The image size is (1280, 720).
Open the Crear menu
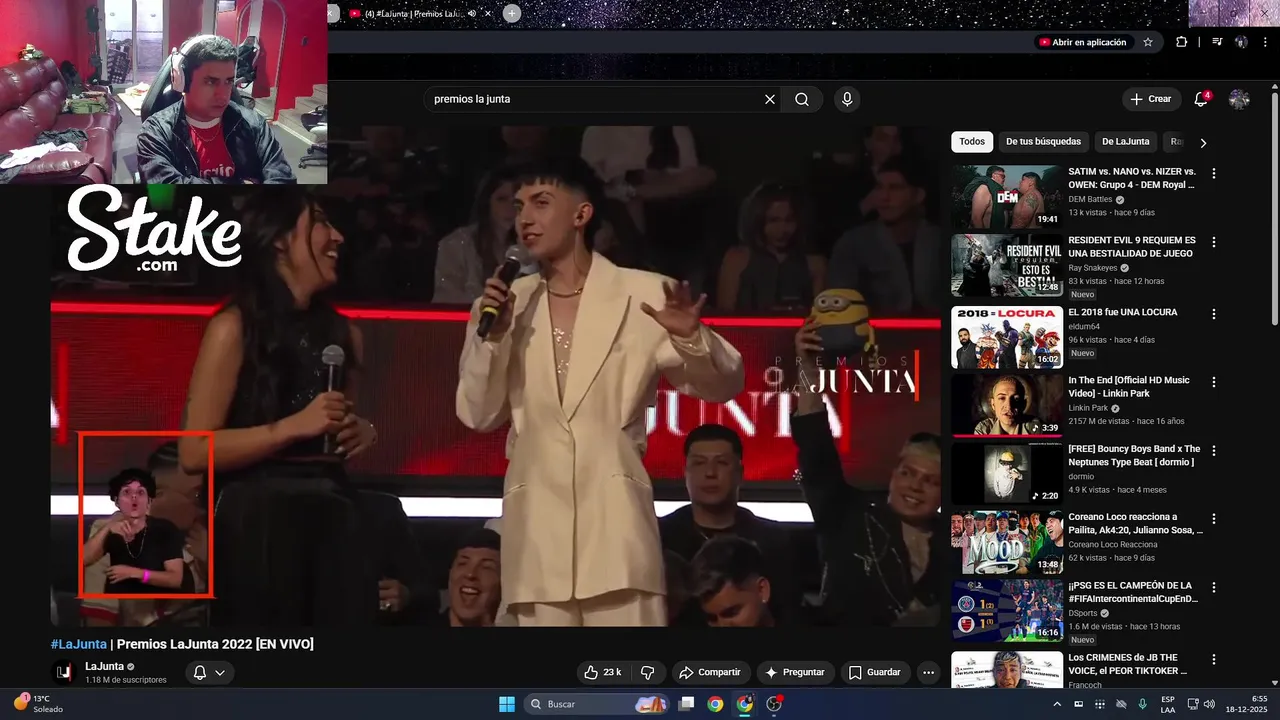[1150, 99]
